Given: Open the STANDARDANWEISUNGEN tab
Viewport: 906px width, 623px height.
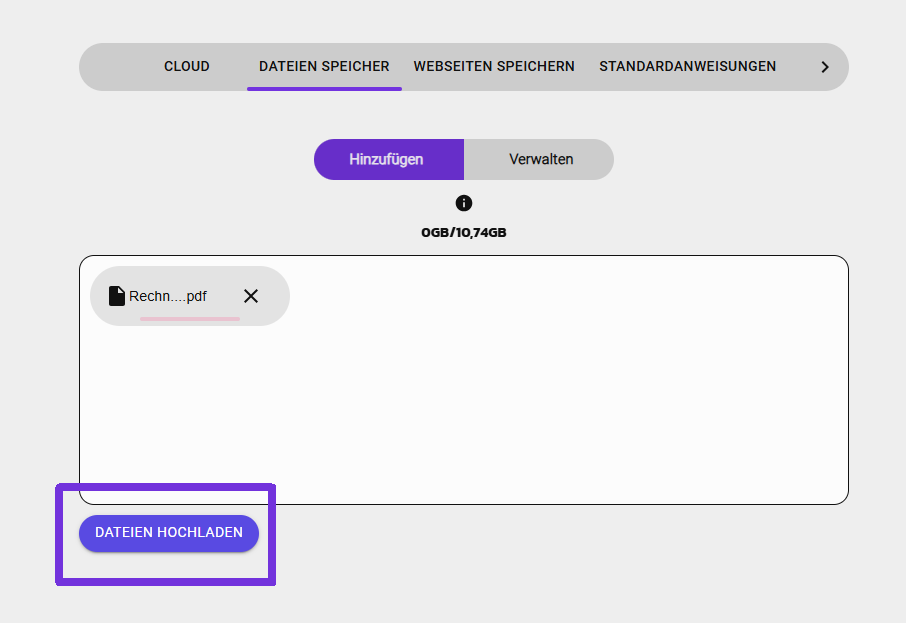Looking at the screenshot, I should pos(687,66).
